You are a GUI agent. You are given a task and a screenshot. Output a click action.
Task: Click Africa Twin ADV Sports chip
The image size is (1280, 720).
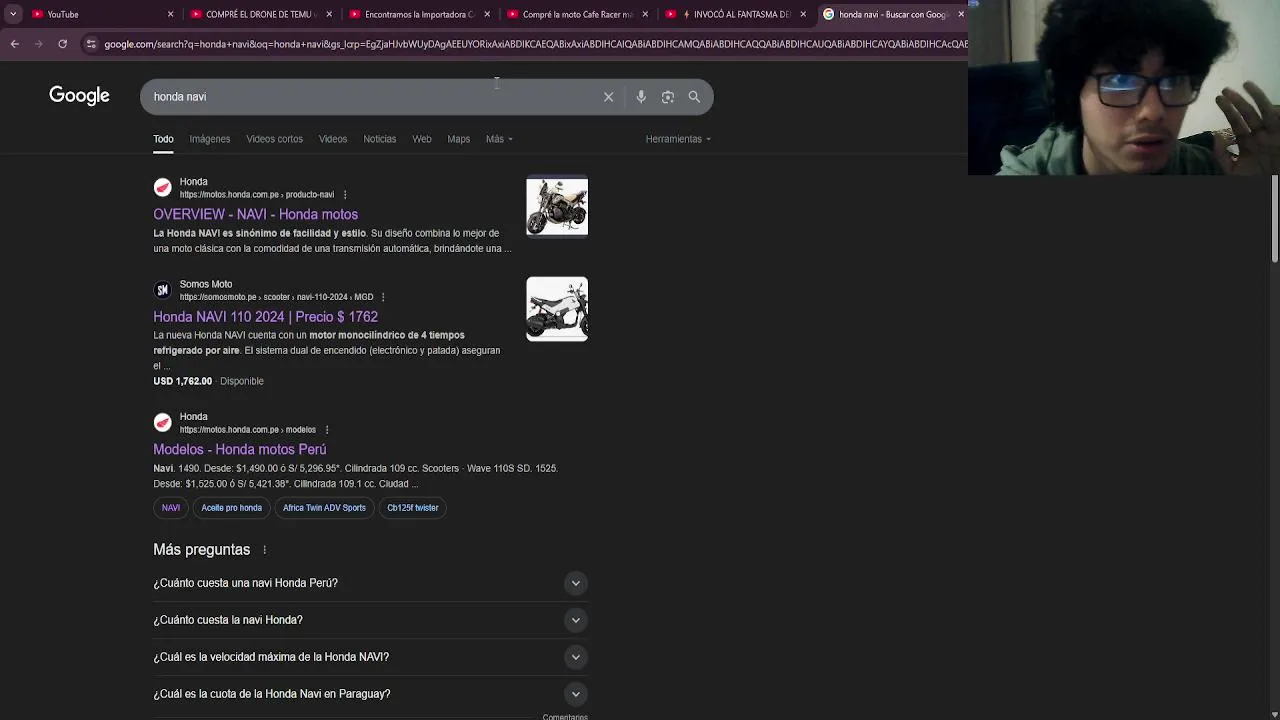pyautogui.click(x=324, y=508)
